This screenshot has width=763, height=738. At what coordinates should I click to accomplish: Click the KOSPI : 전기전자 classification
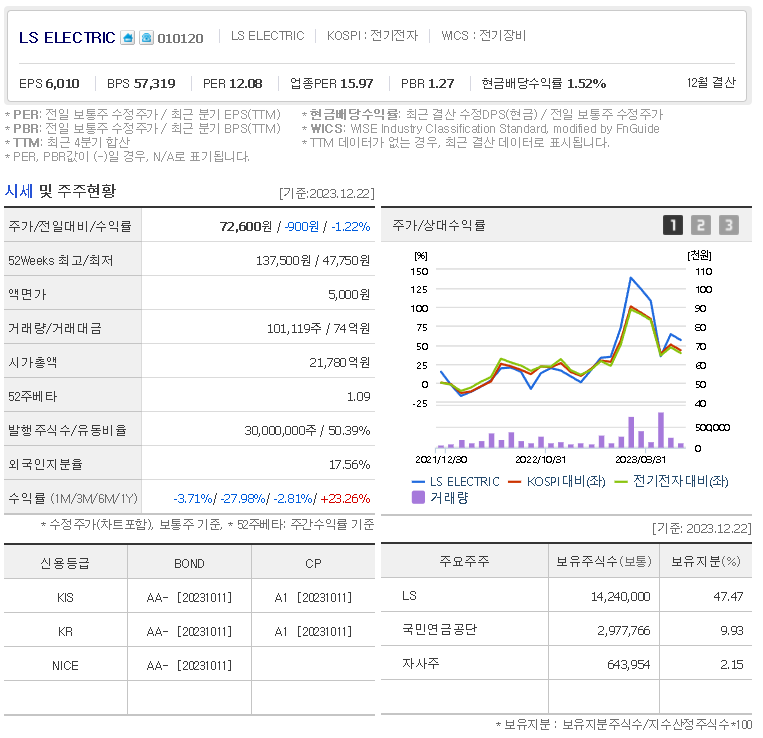pos(372,36)
